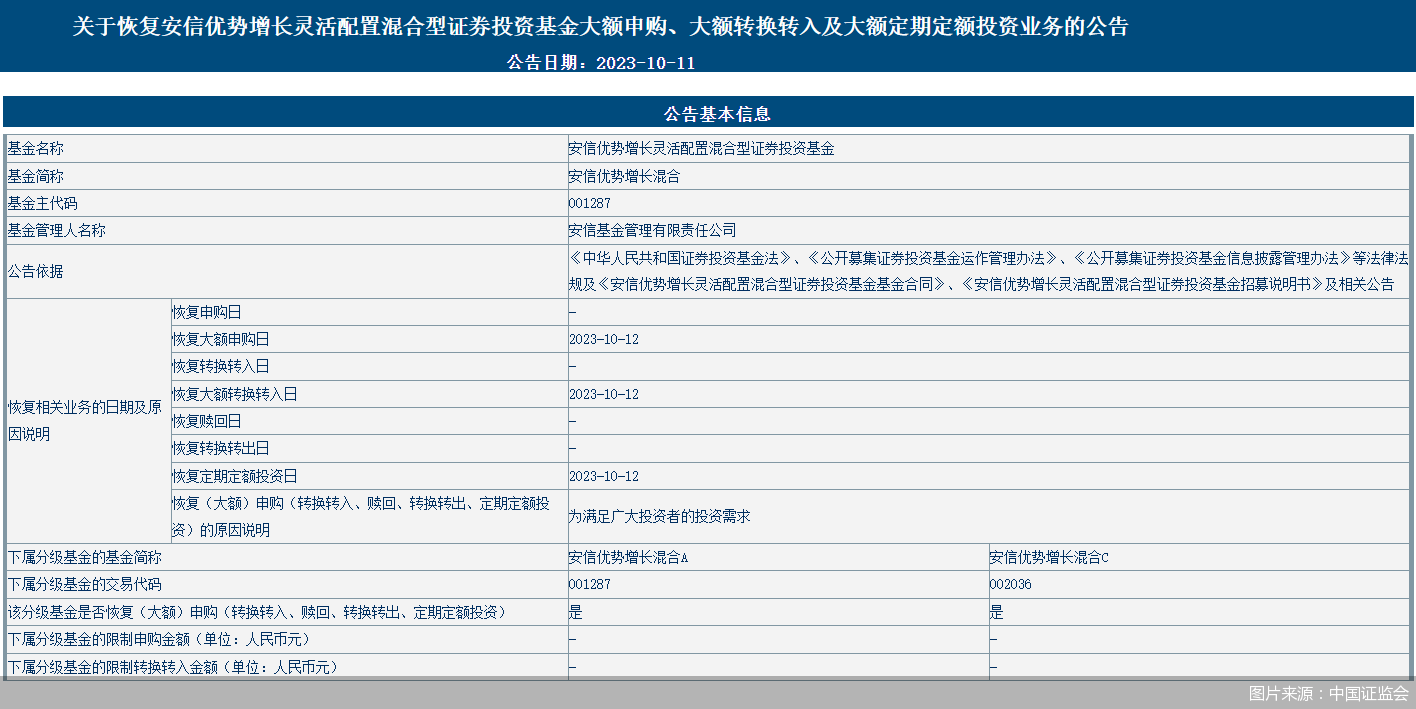
Task: Select the 恢复定期定额投资日 label
Action: [x=235, y=476]
